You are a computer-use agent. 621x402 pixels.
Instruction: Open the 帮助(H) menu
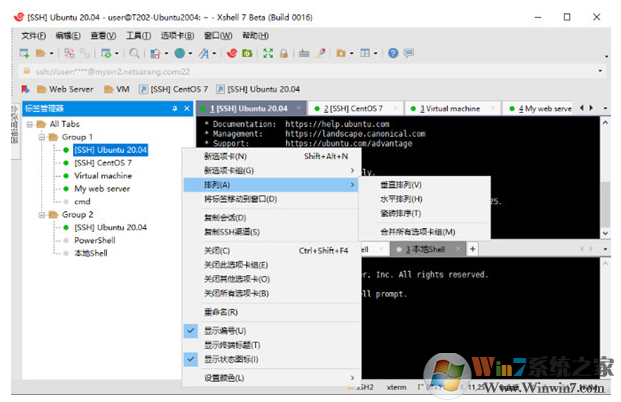(255, 36)
